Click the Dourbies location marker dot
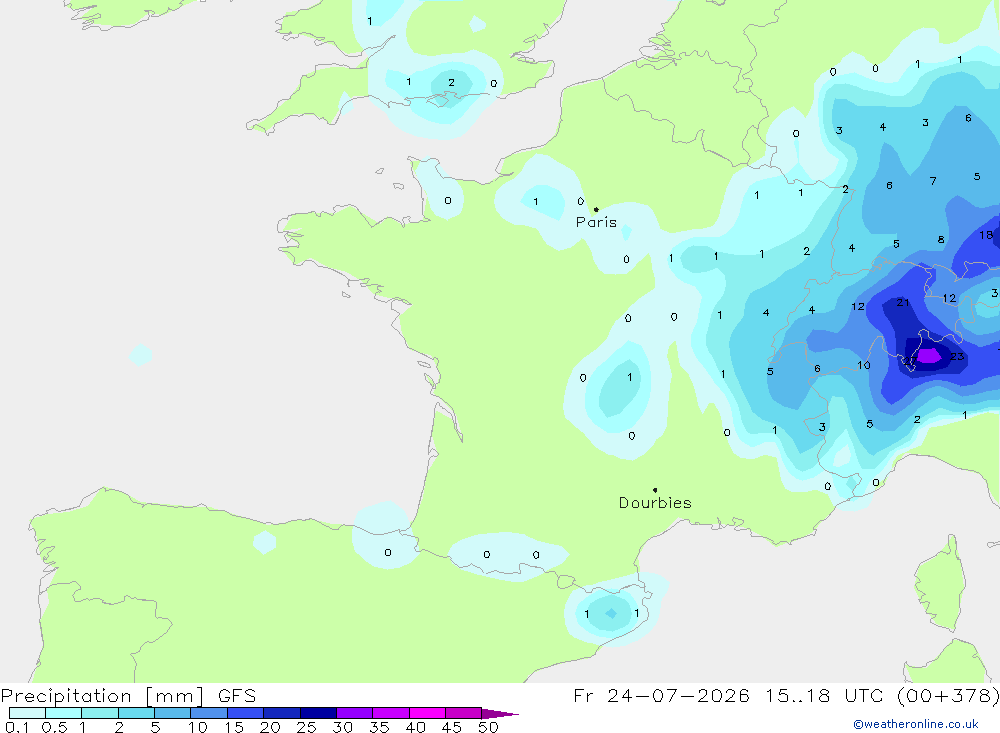The width and height of the screenshot is (1000, 733). tap(655, 490)
